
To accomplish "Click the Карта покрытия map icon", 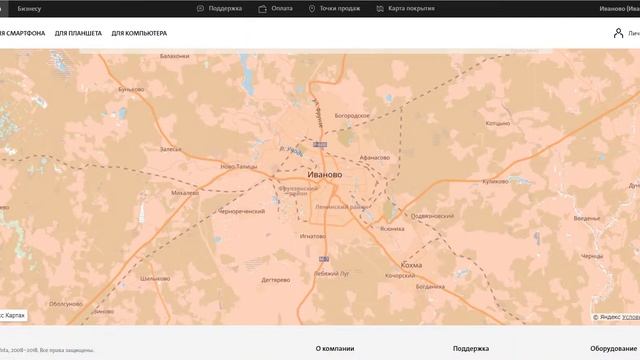I will pyautogui.click(x=380, y=9).
